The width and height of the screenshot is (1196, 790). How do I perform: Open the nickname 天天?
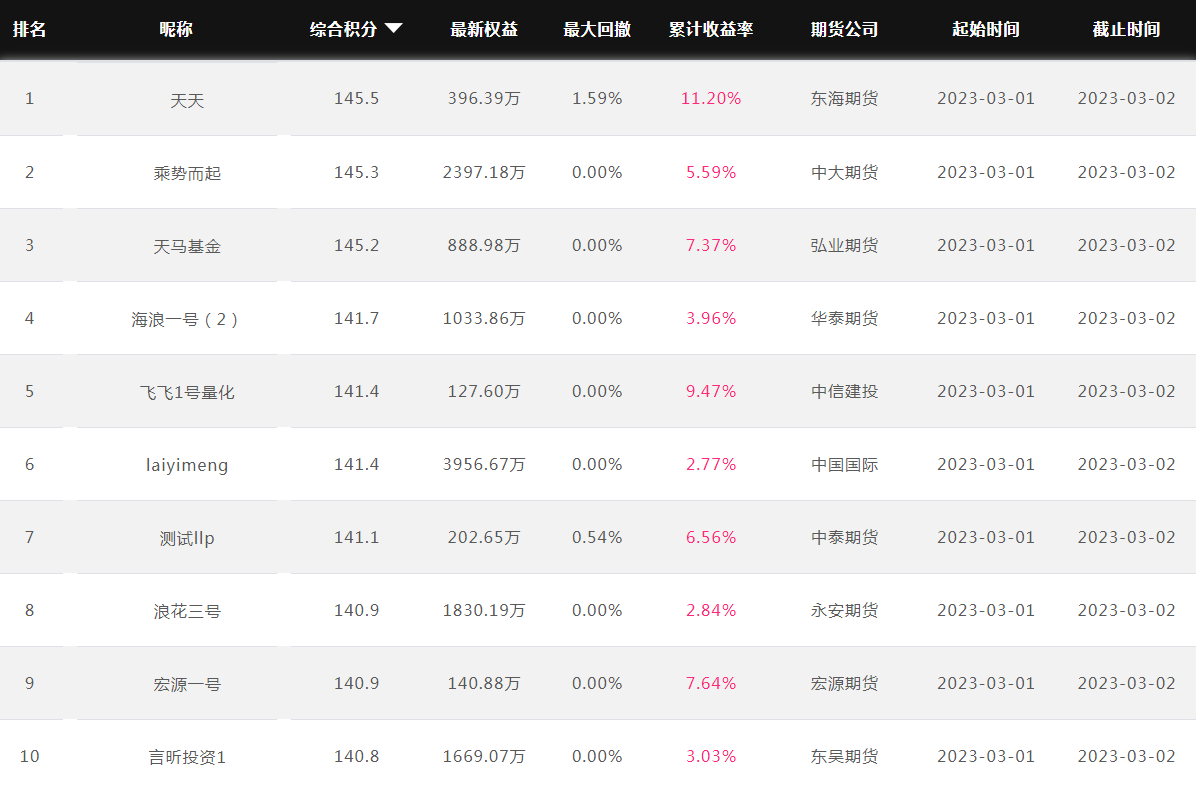pyautogui.click(x=187, y=101)
